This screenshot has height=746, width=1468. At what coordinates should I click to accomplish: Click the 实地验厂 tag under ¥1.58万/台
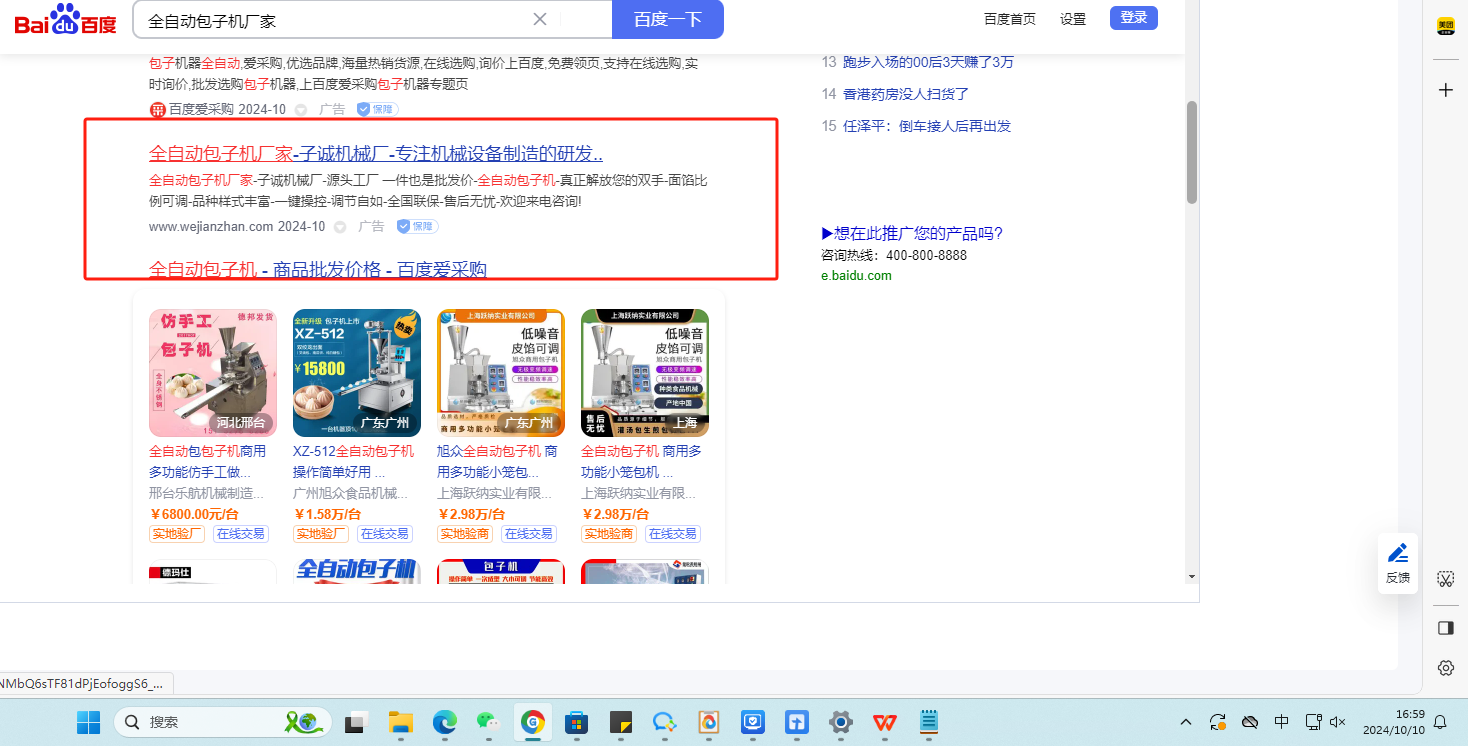(x=321, y=534)
